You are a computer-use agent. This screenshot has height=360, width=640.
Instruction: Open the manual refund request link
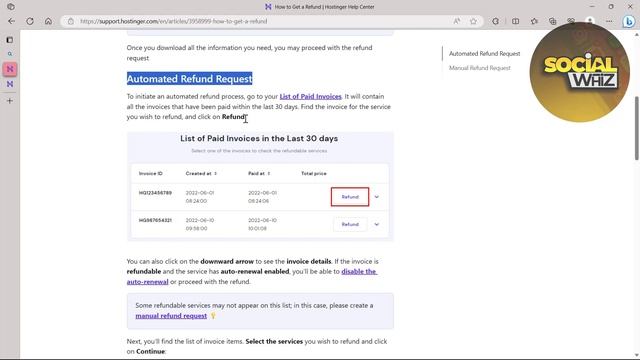(171, 316)
